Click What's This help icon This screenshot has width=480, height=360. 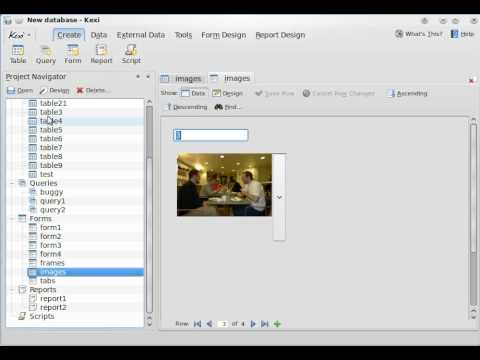tap(419, 34)
